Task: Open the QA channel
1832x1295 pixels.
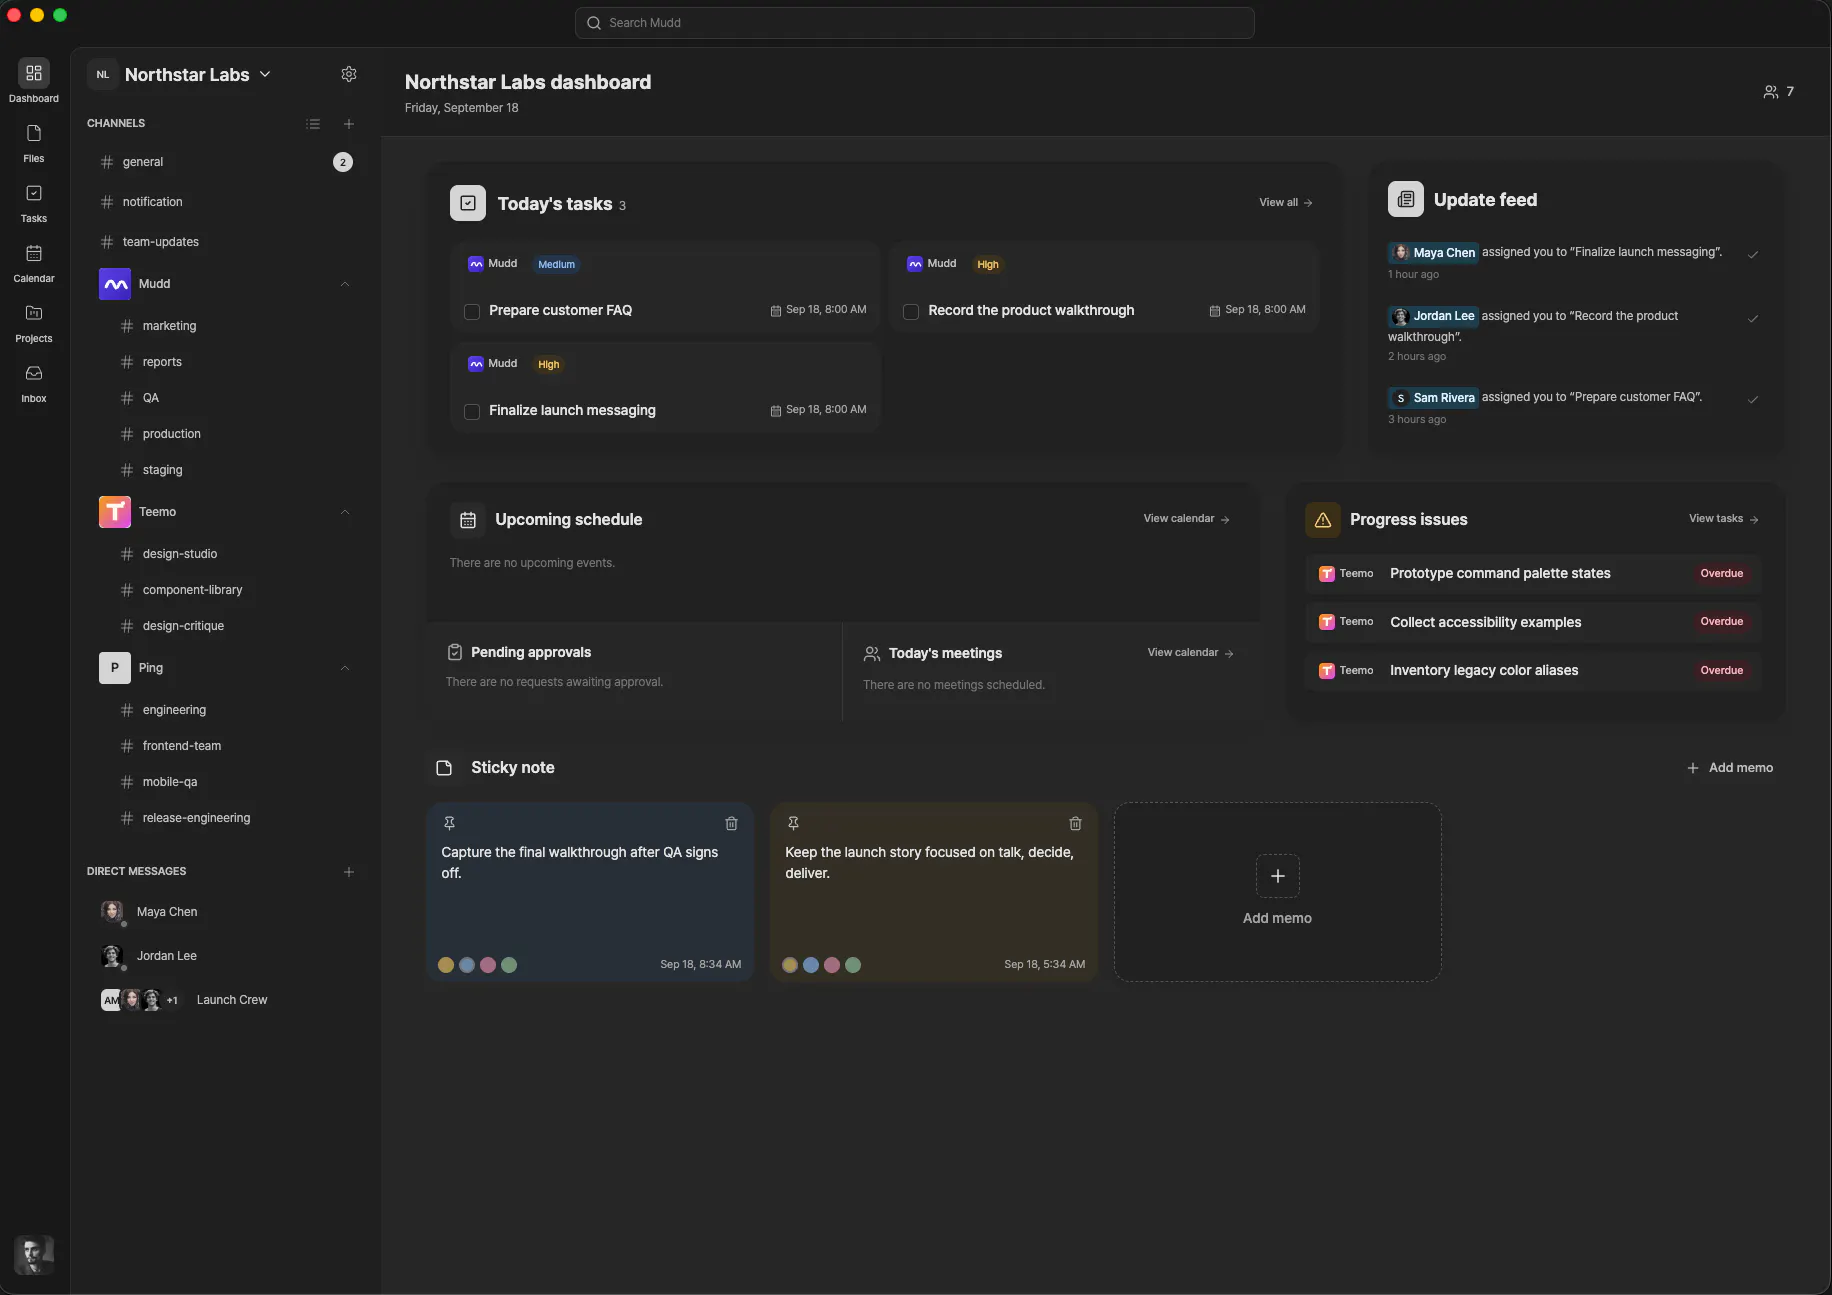Action: [234, 398]
